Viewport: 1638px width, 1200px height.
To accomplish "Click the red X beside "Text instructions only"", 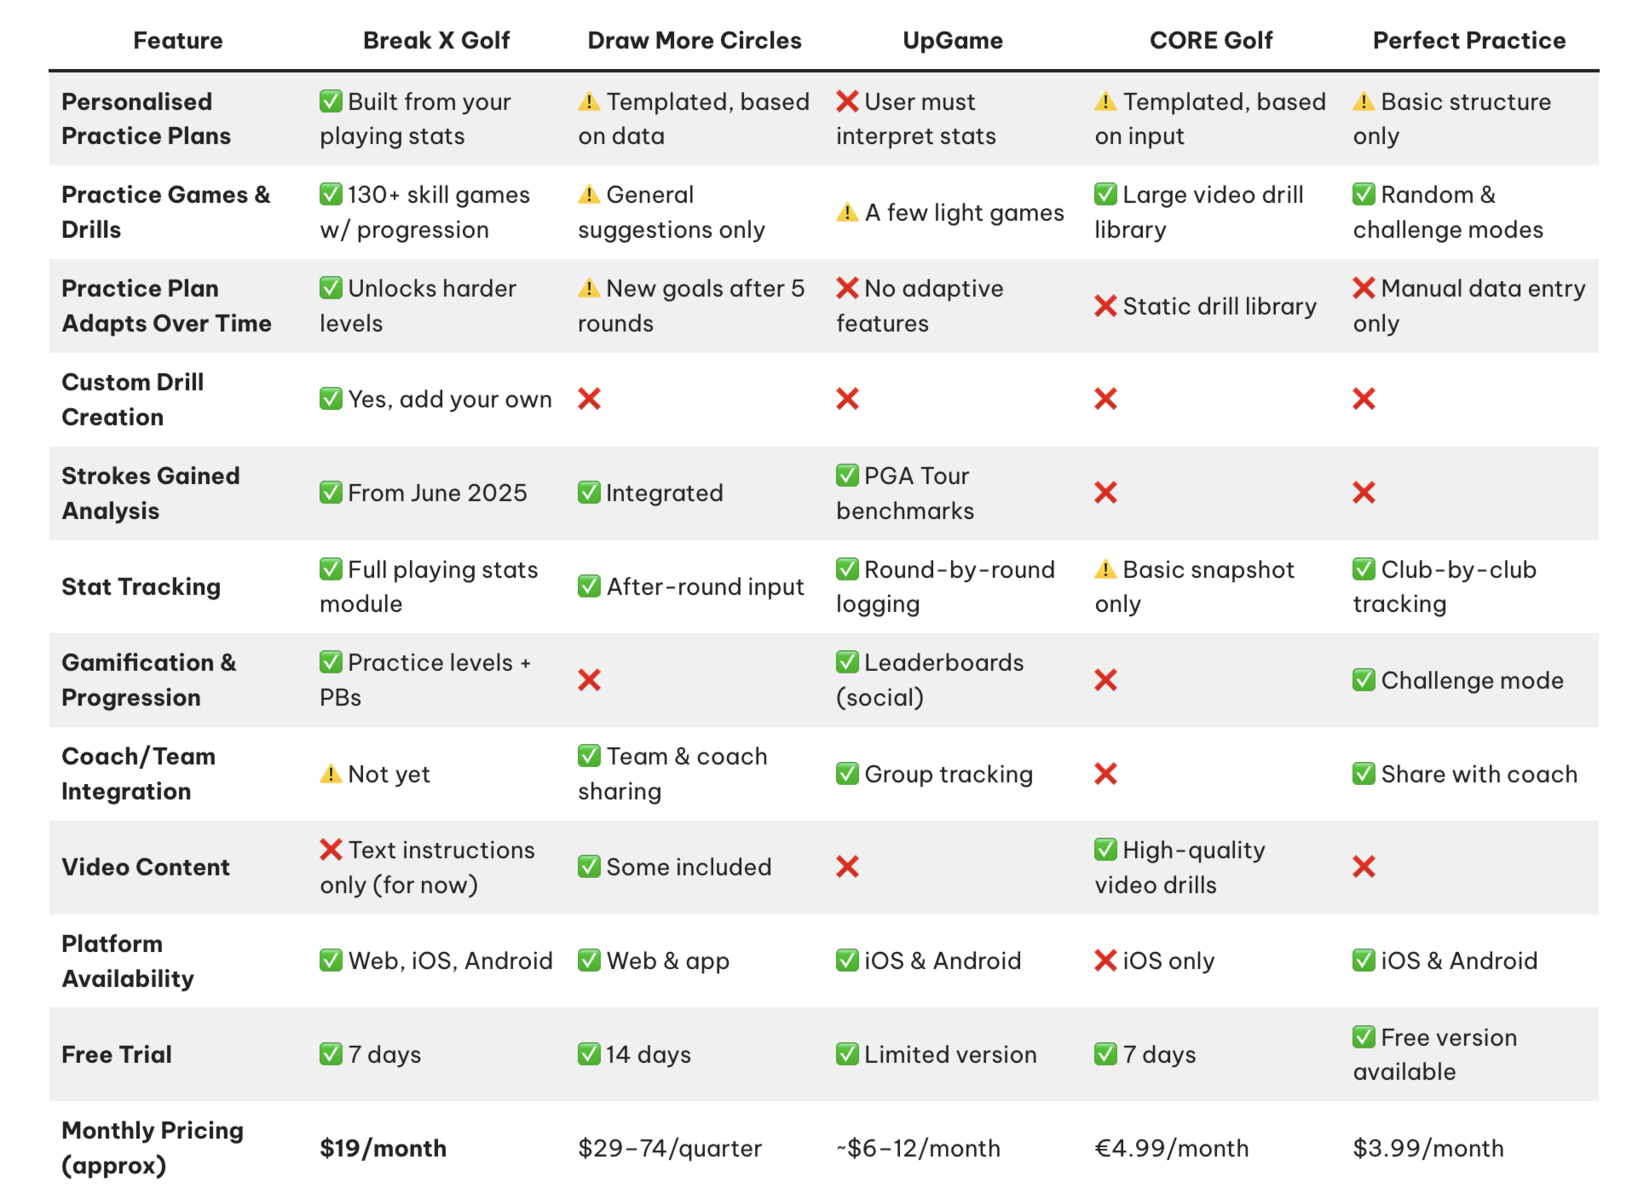I will [x=331, y=850].
